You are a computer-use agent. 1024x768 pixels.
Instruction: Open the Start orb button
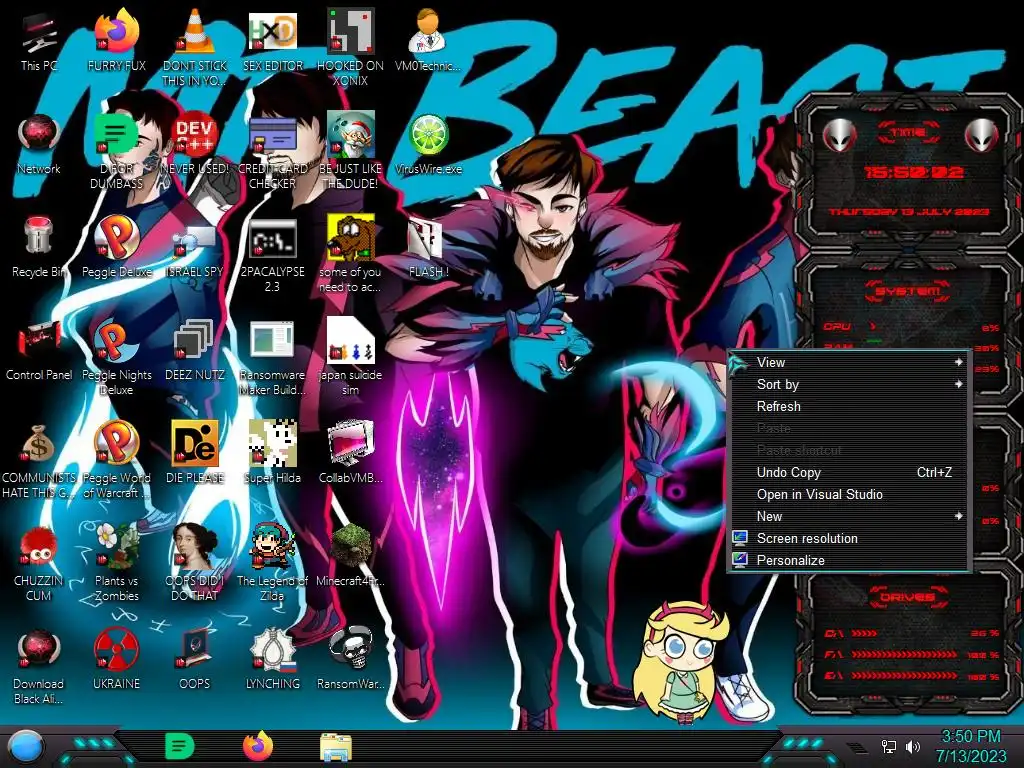(26, 747)
